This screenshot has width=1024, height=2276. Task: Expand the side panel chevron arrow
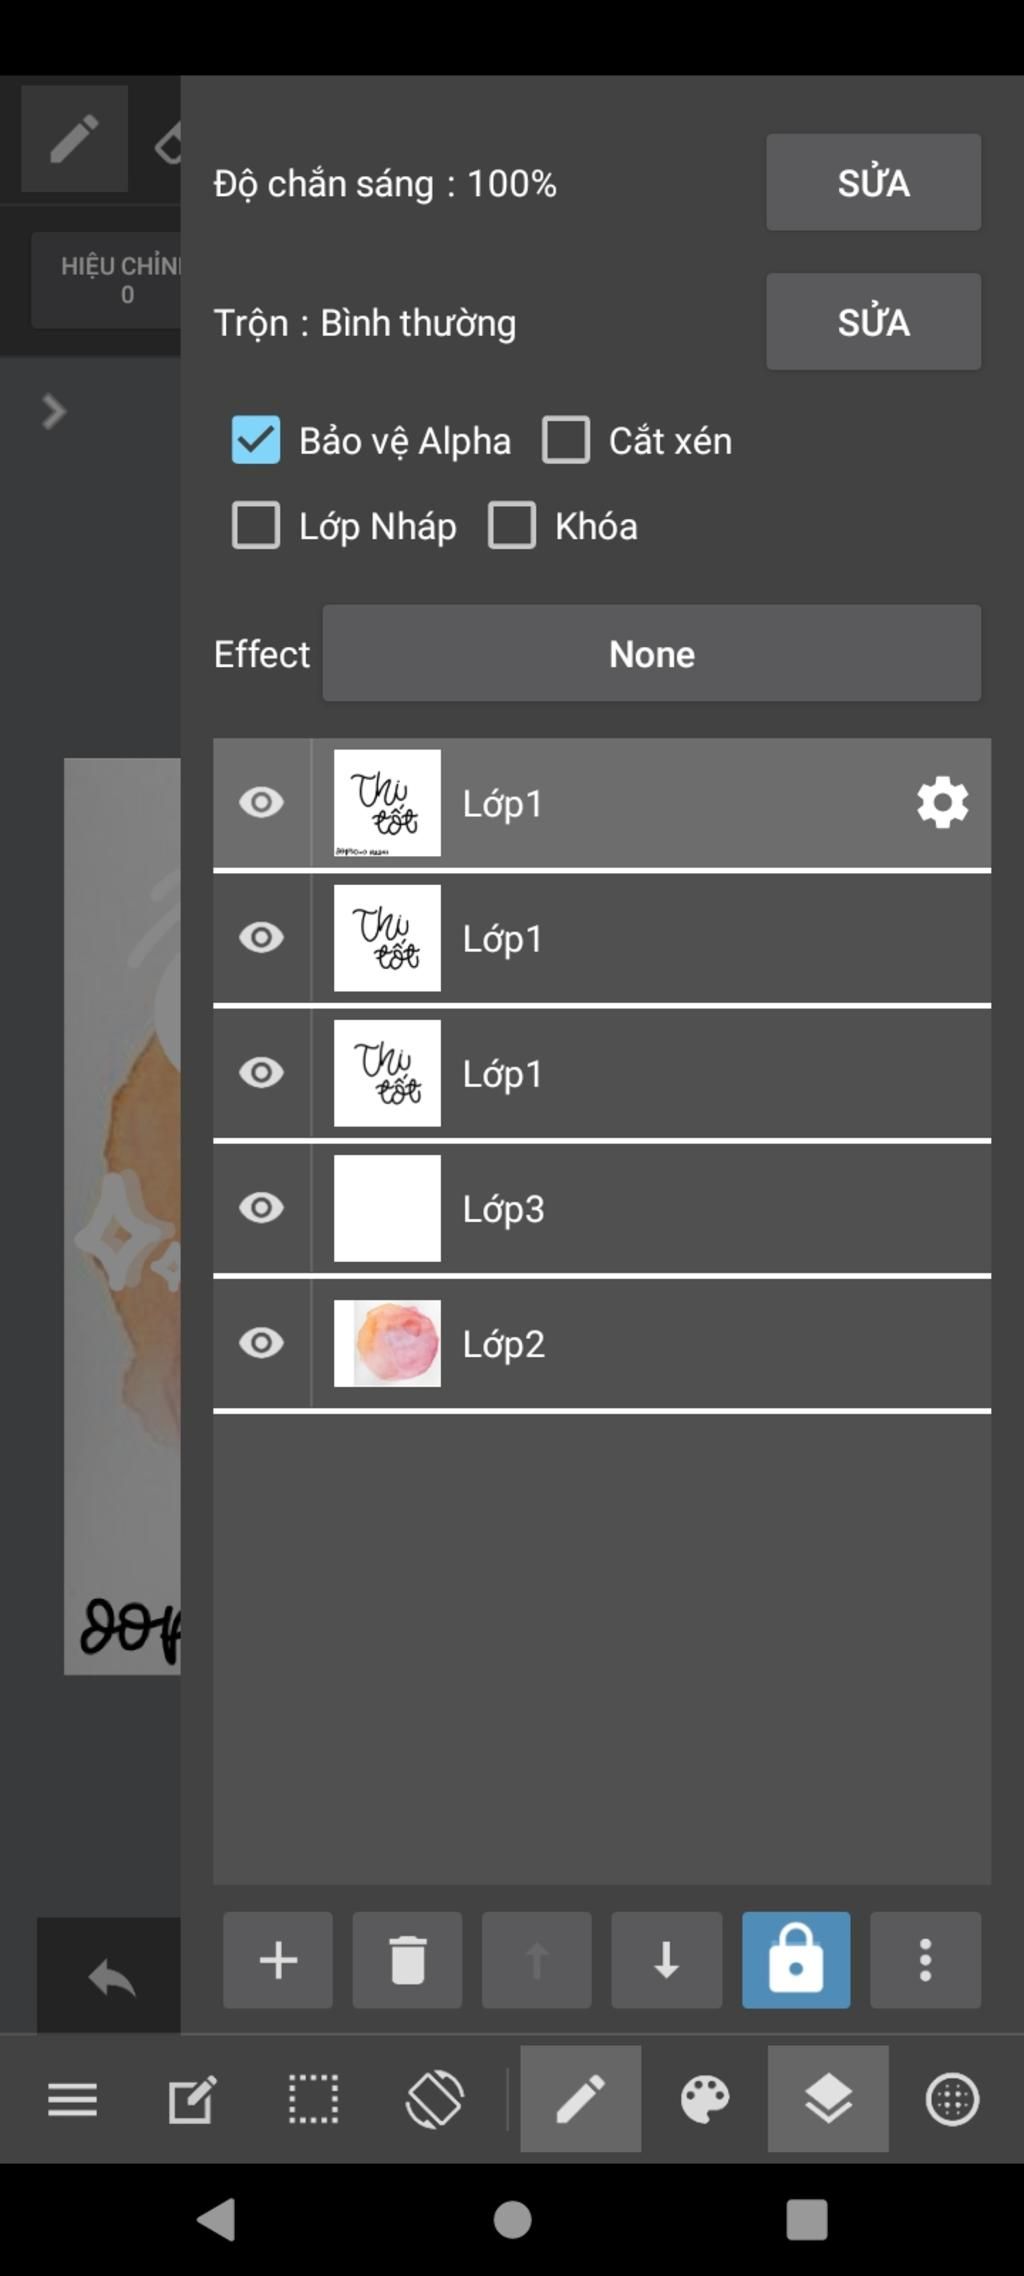(54, 411)
